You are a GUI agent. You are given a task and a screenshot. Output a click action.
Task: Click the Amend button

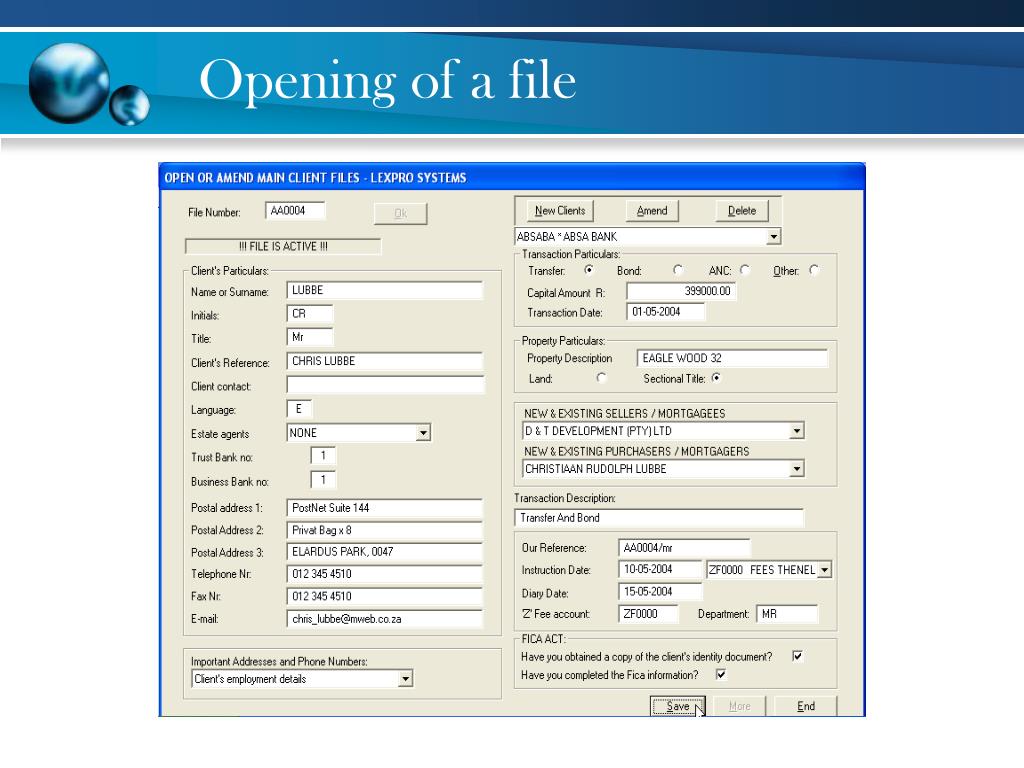[x=652, y=211]
